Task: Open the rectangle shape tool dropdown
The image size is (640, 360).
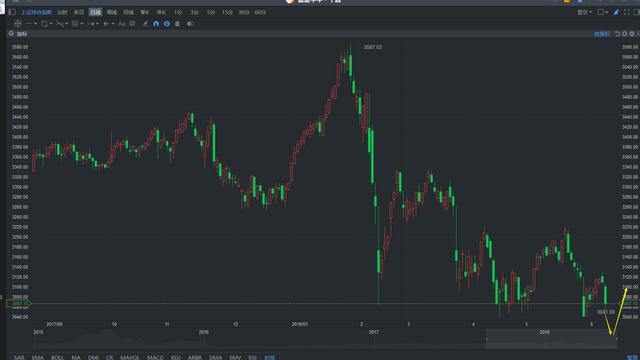Action: click(50, 24)
